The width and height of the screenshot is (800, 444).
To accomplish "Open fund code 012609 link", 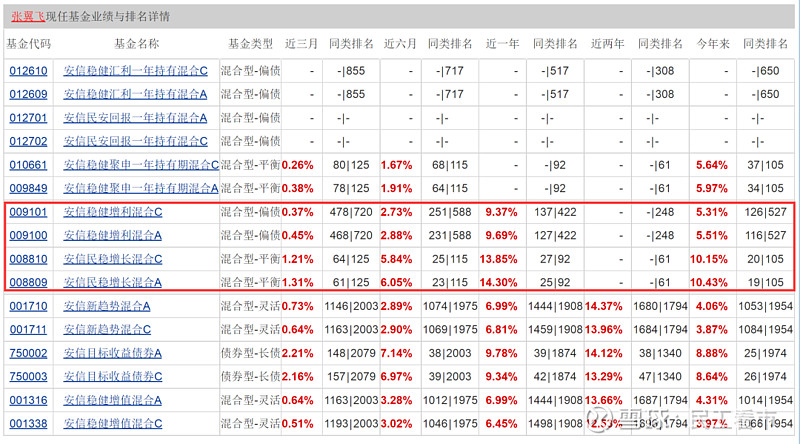I will click(x=28, y=94).
